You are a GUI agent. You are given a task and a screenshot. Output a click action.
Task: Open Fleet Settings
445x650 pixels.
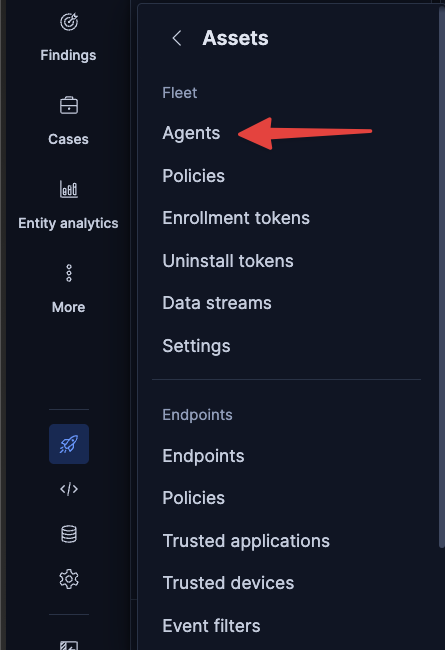(196, 346)
